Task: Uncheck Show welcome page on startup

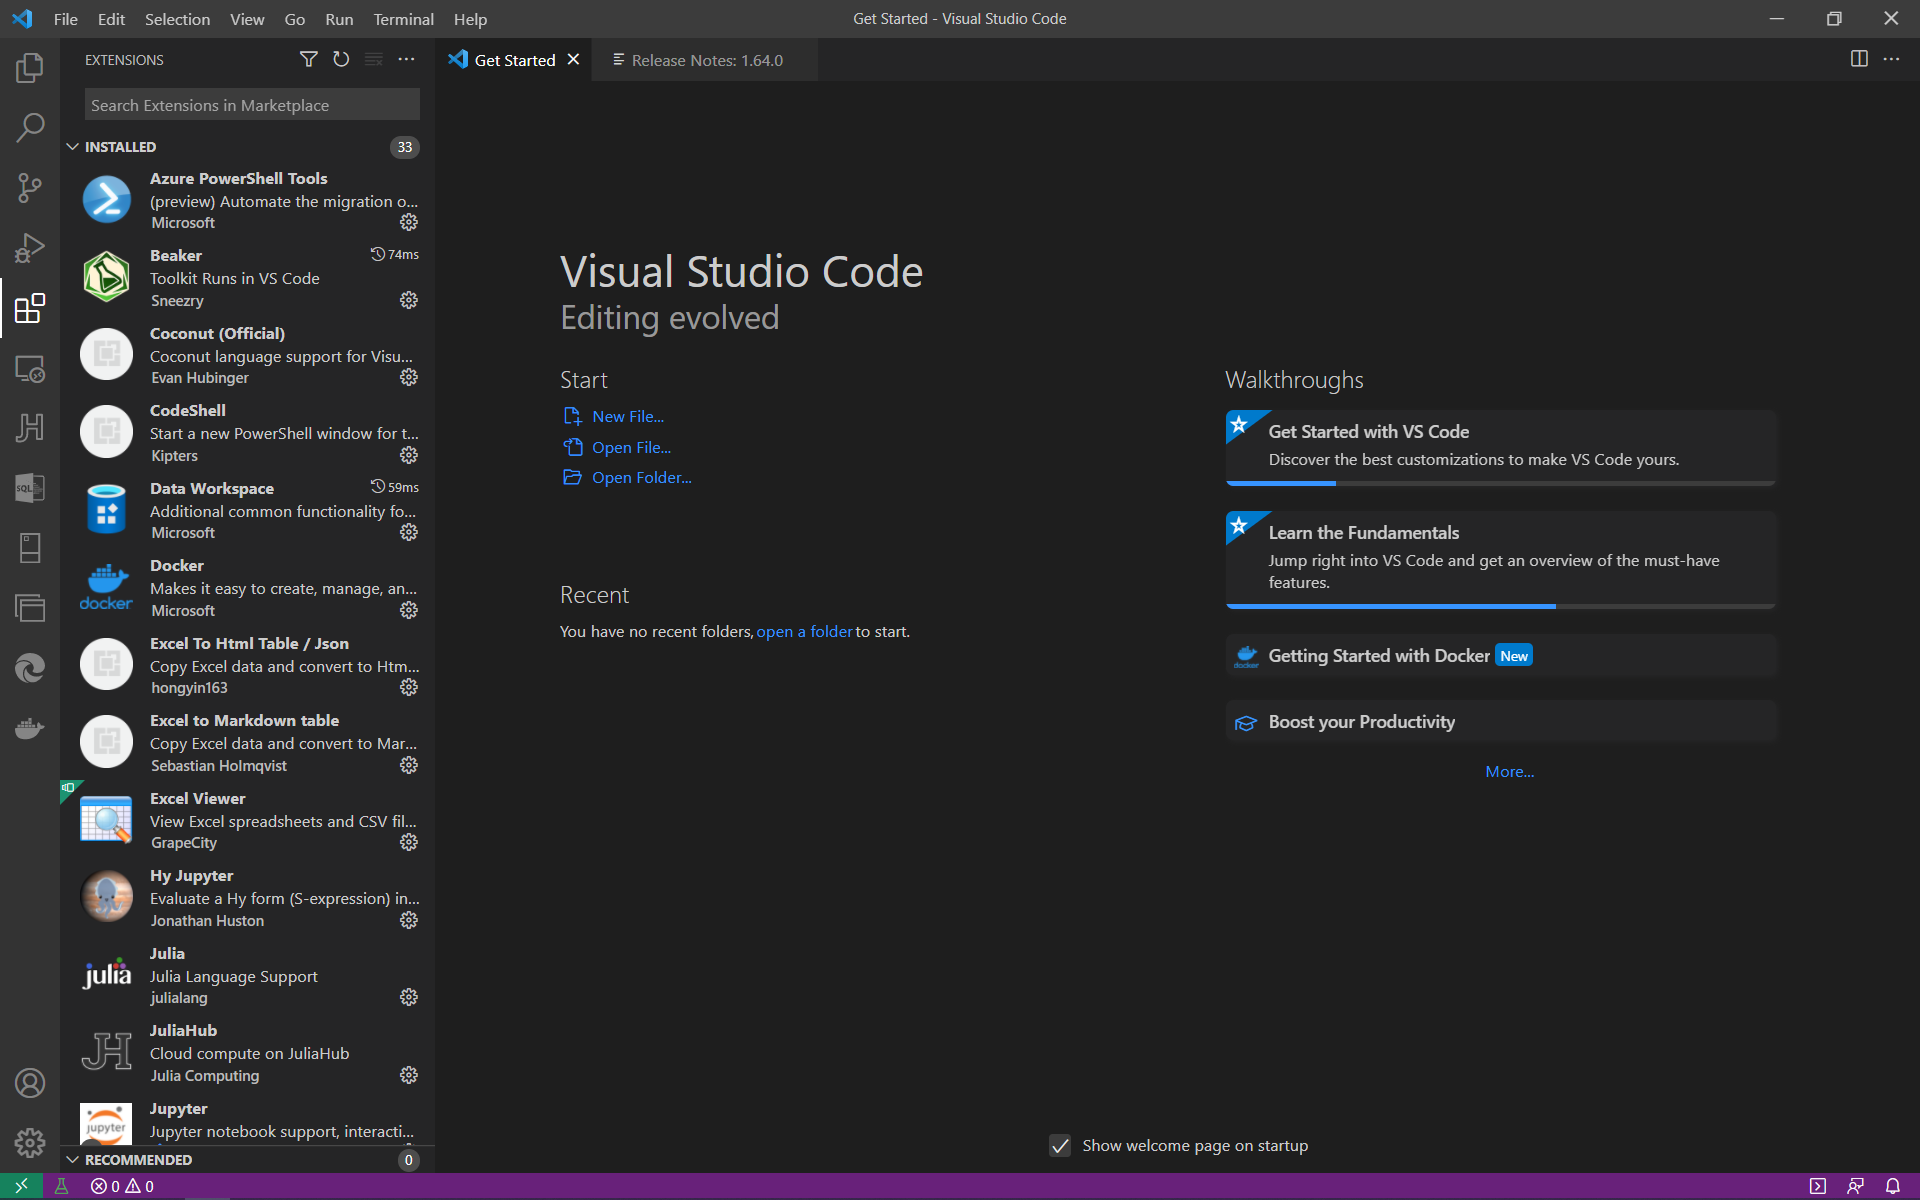Action: (1060, 1146)
